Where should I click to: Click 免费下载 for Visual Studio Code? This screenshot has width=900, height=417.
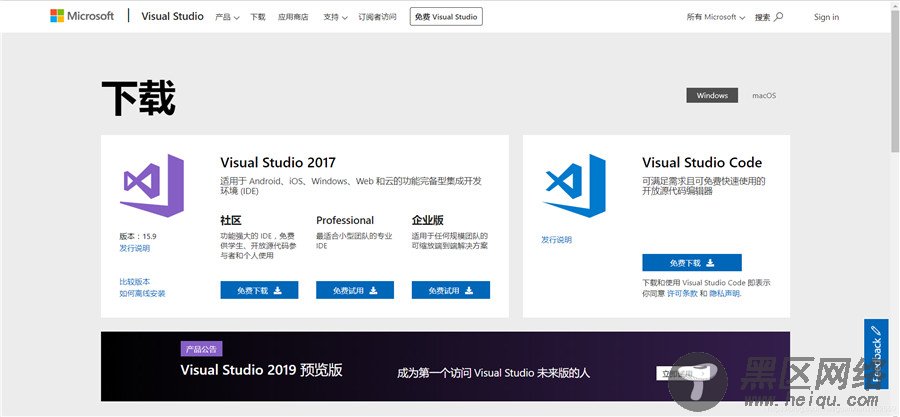692,263
